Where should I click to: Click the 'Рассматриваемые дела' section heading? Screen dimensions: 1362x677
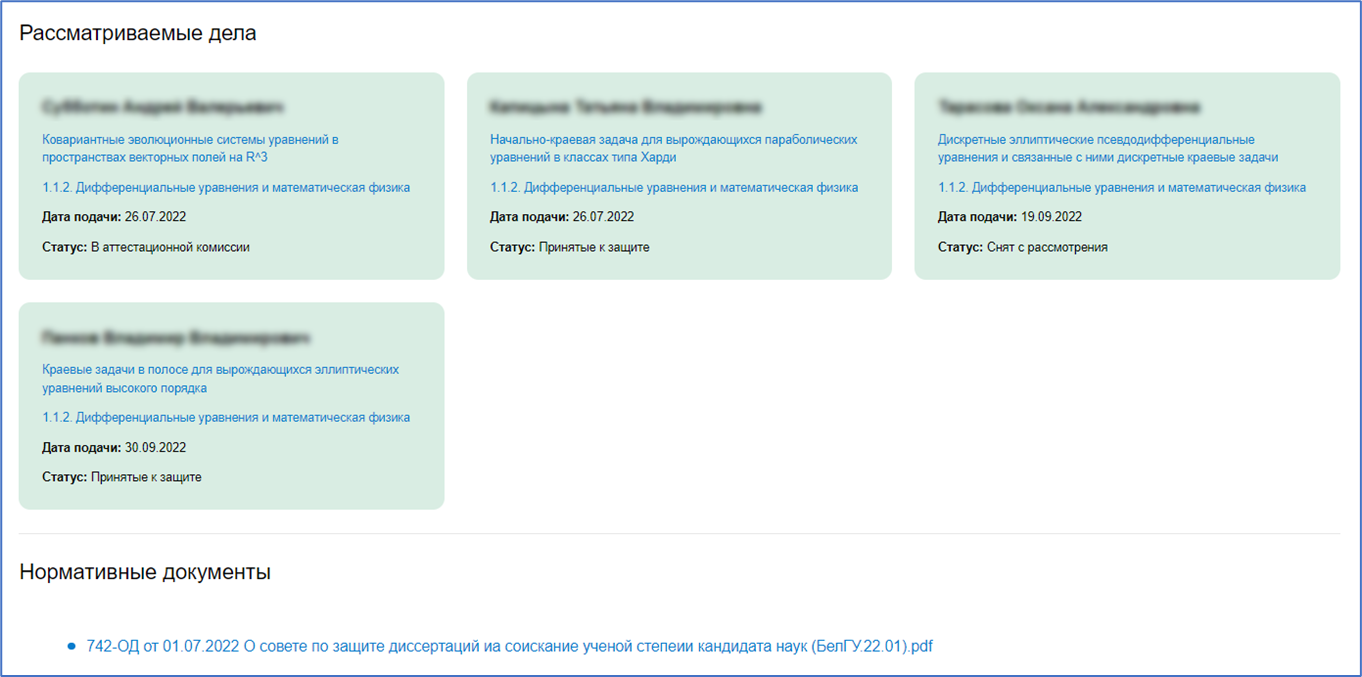[138, 33]
